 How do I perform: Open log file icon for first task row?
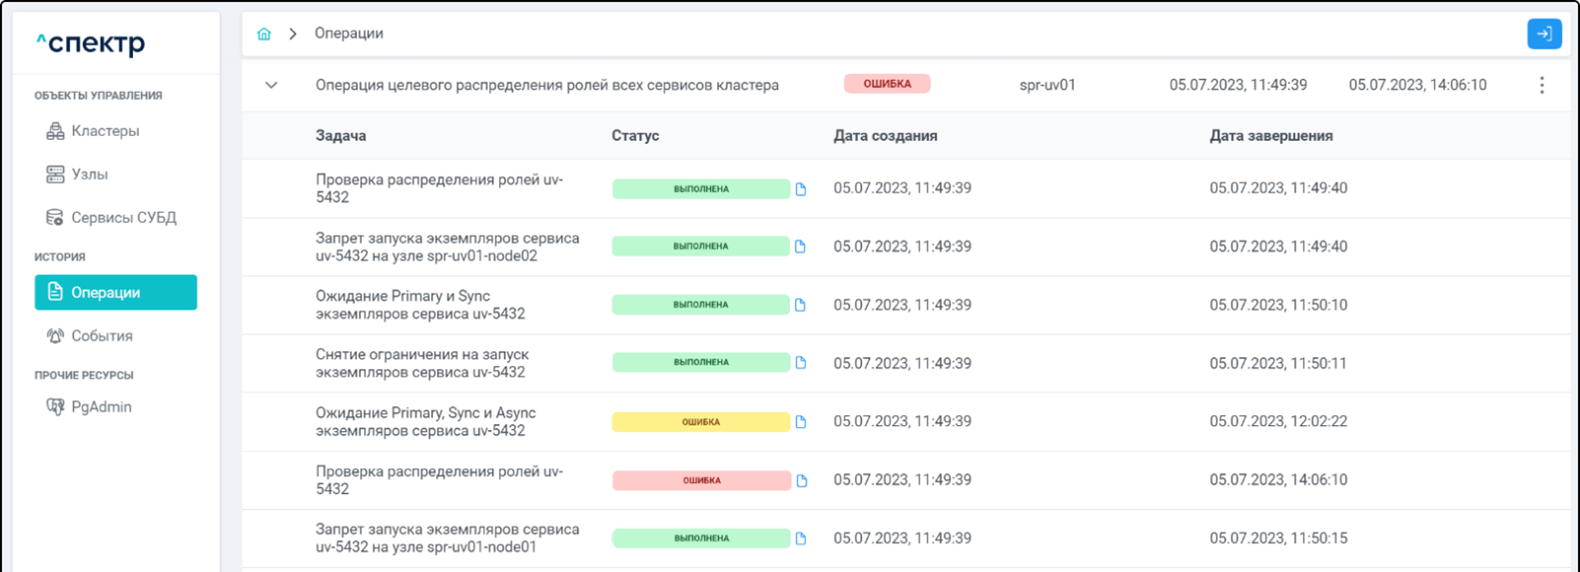801,189
